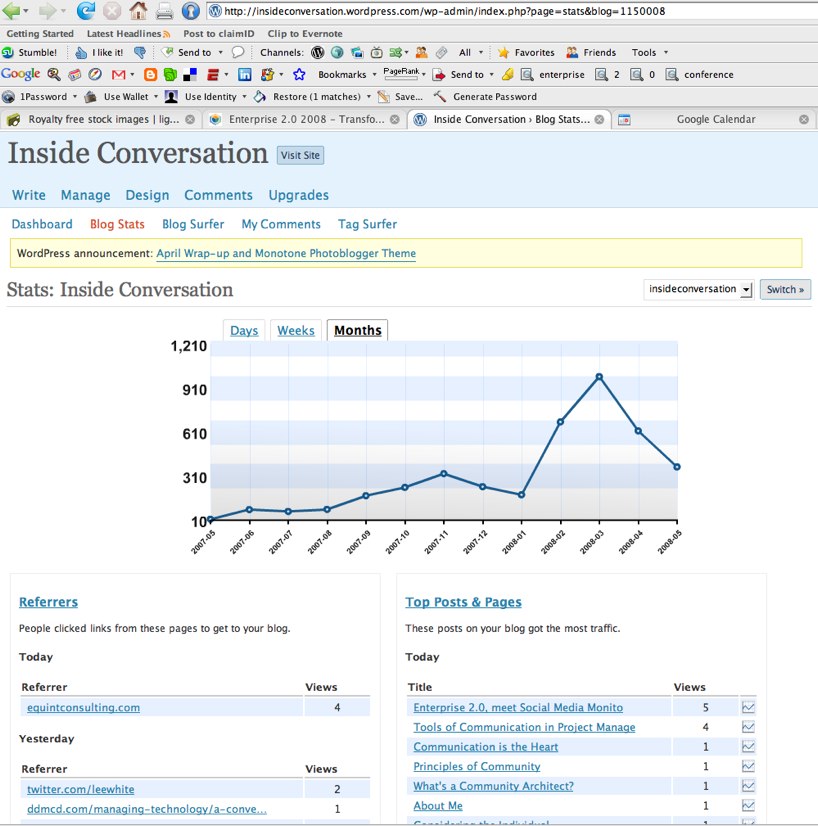The image size is (818, 826).
Task: Click the browser reload button
Action: pos(86,12)
